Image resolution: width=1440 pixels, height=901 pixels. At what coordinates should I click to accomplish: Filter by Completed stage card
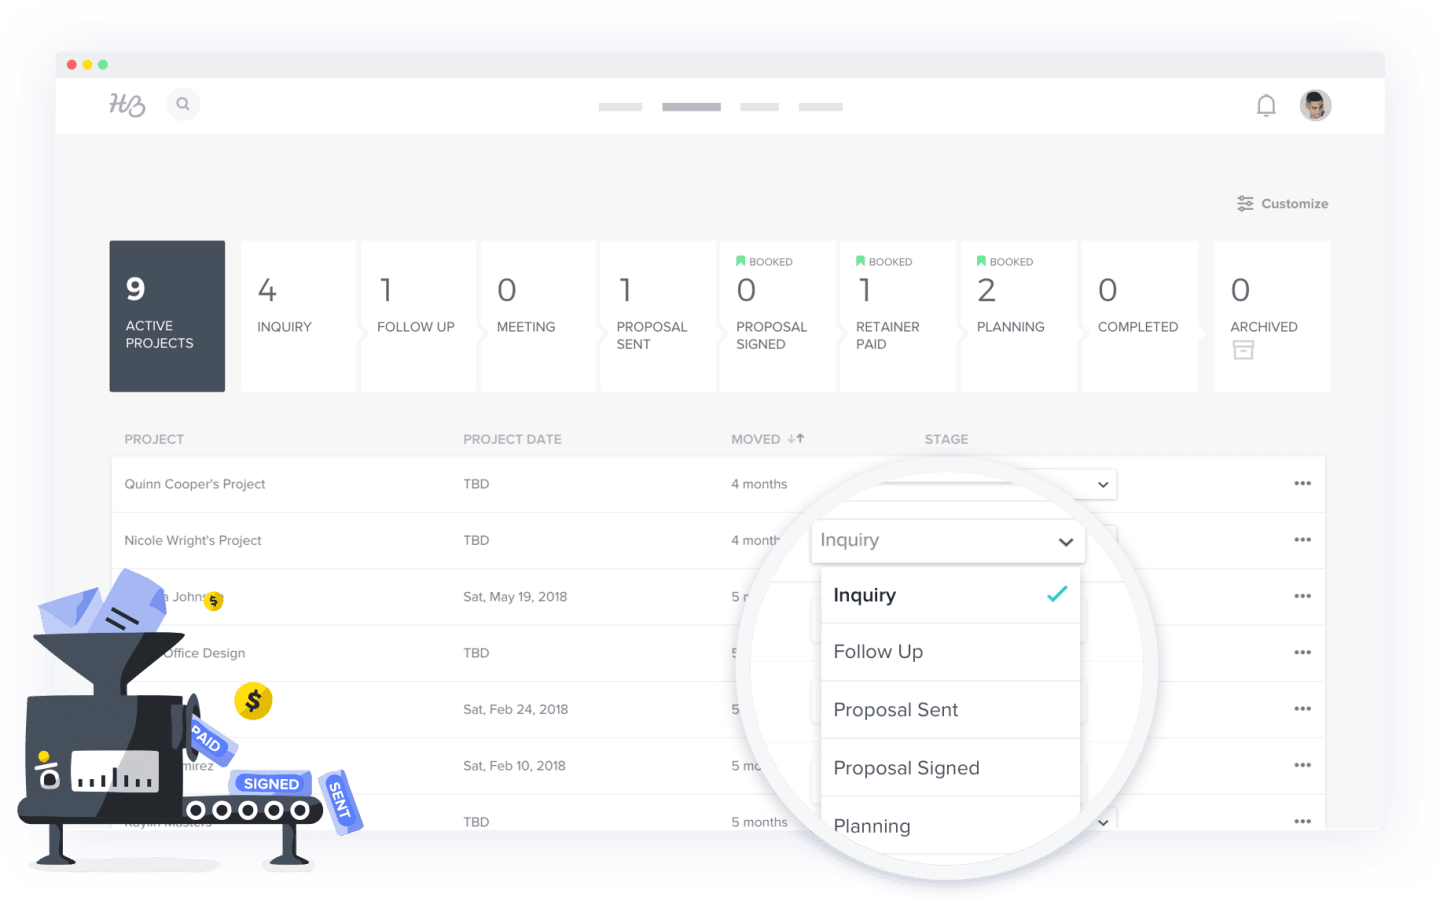[x=1140, y=316]
